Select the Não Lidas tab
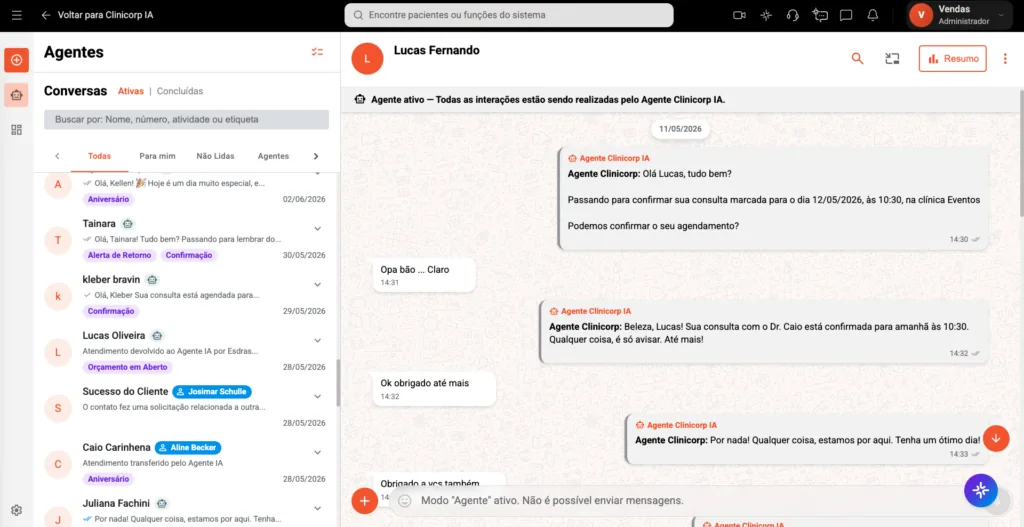1024x527 pixels. [216, 156]
